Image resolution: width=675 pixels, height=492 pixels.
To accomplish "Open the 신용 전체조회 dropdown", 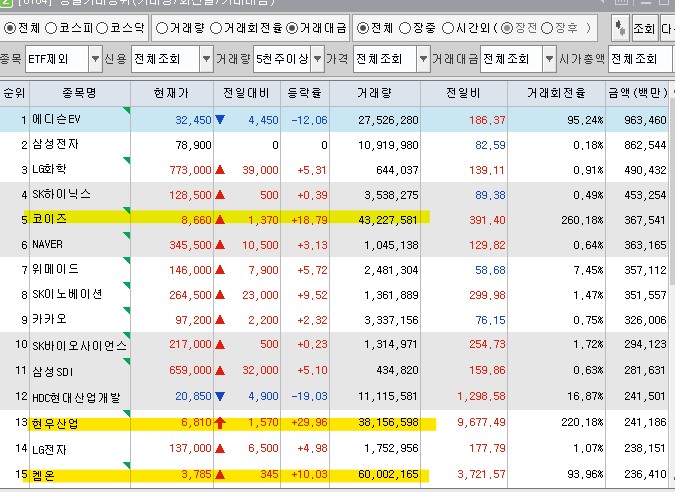I will pyautogui.click(x=207, y=59).
